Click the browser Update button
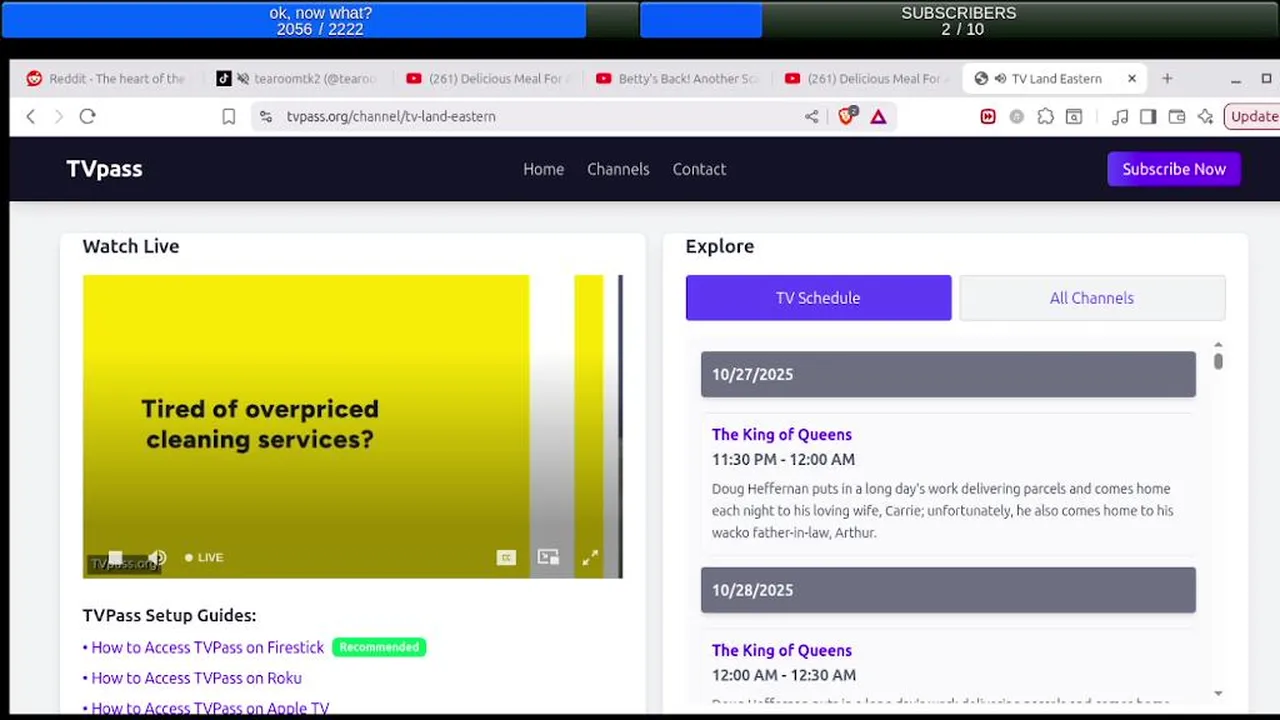The width and height of the screenshot is (1280, 720). 1252,116
